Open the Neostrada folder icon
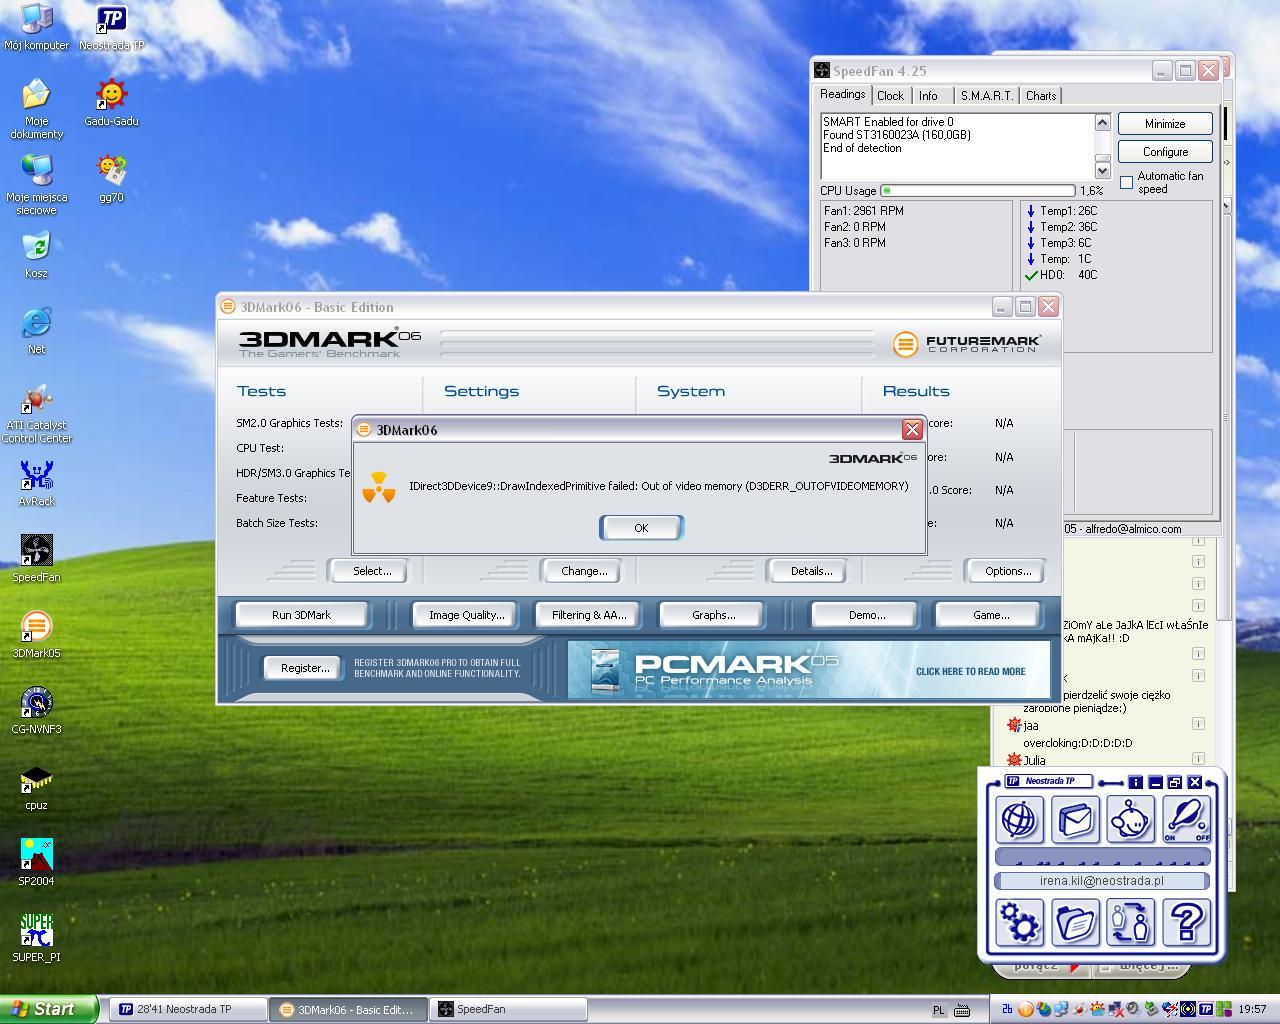1280x1024 pixels. 1075,922
